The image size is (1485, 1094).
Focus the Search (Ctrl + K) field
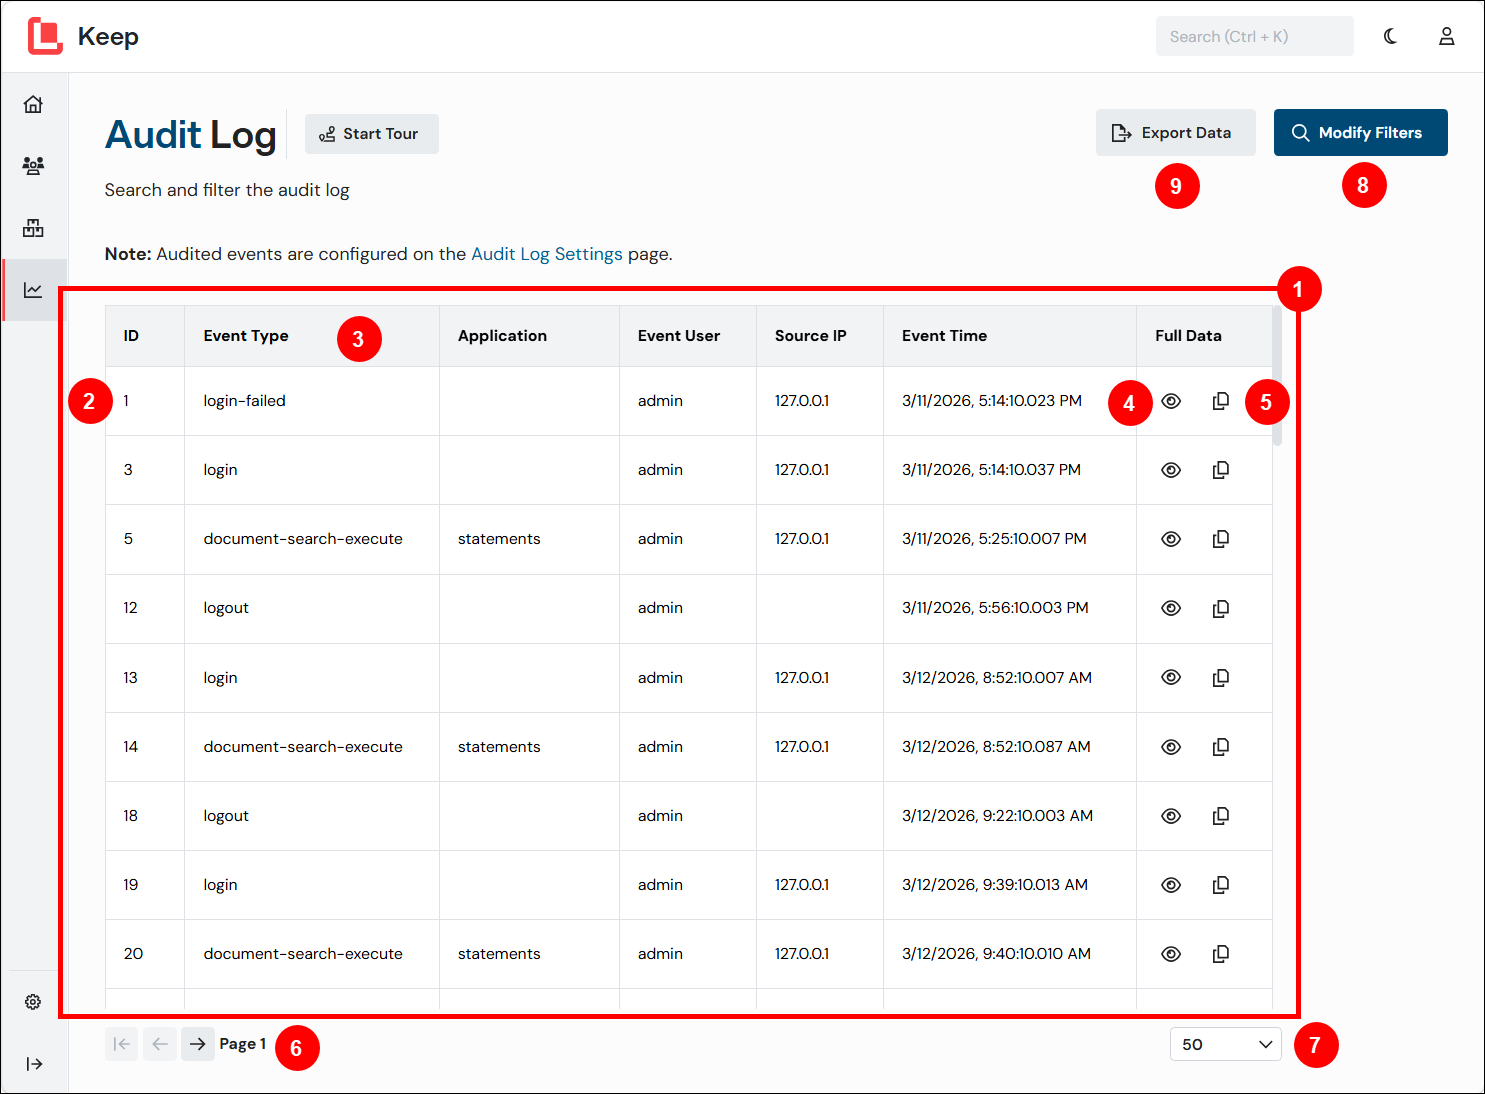click(1255, 36)
